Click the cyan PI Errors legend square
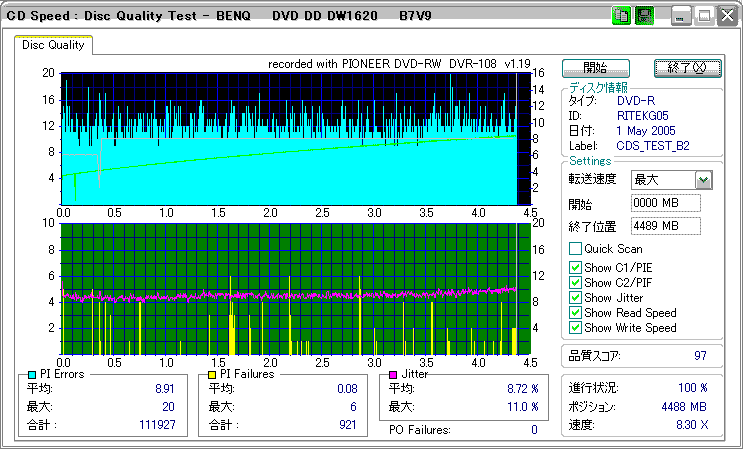The height and width of the screenshot is (449, 743). 31,374
